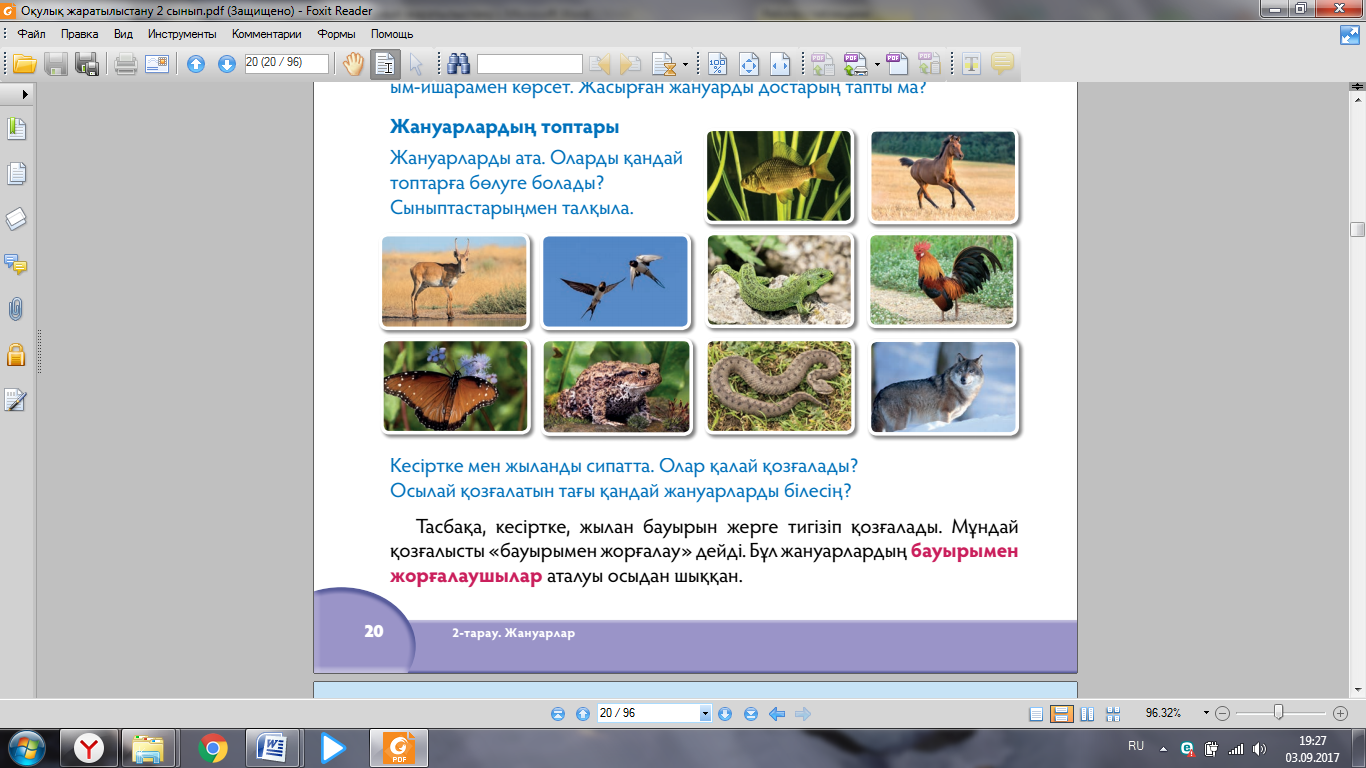1366x768 pixels.
Task: Open the Signatures panel in the sidebar
Action: [x=16, y=400]
